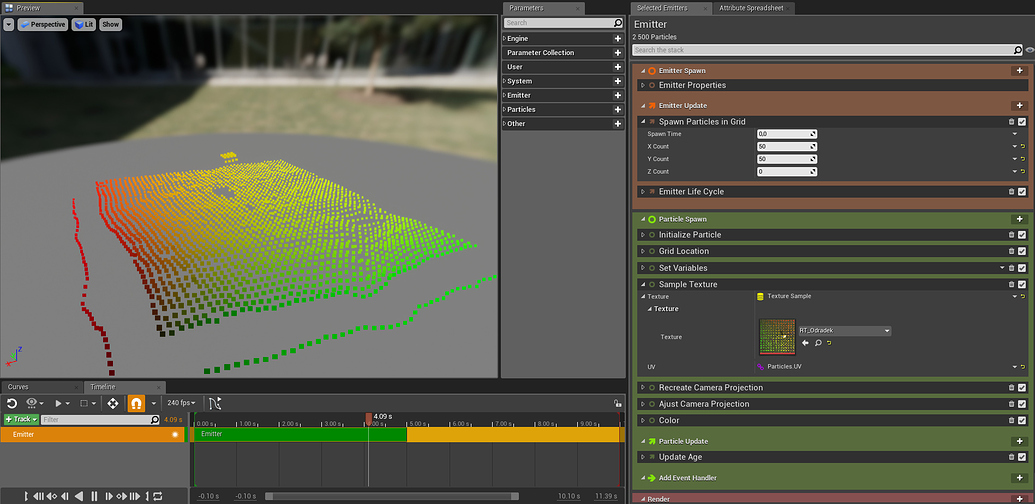The width and height of the screenshot is (1035, 504).
Task: Click the transform move icon in timeline toolbar
Action: tap(112, 403)
